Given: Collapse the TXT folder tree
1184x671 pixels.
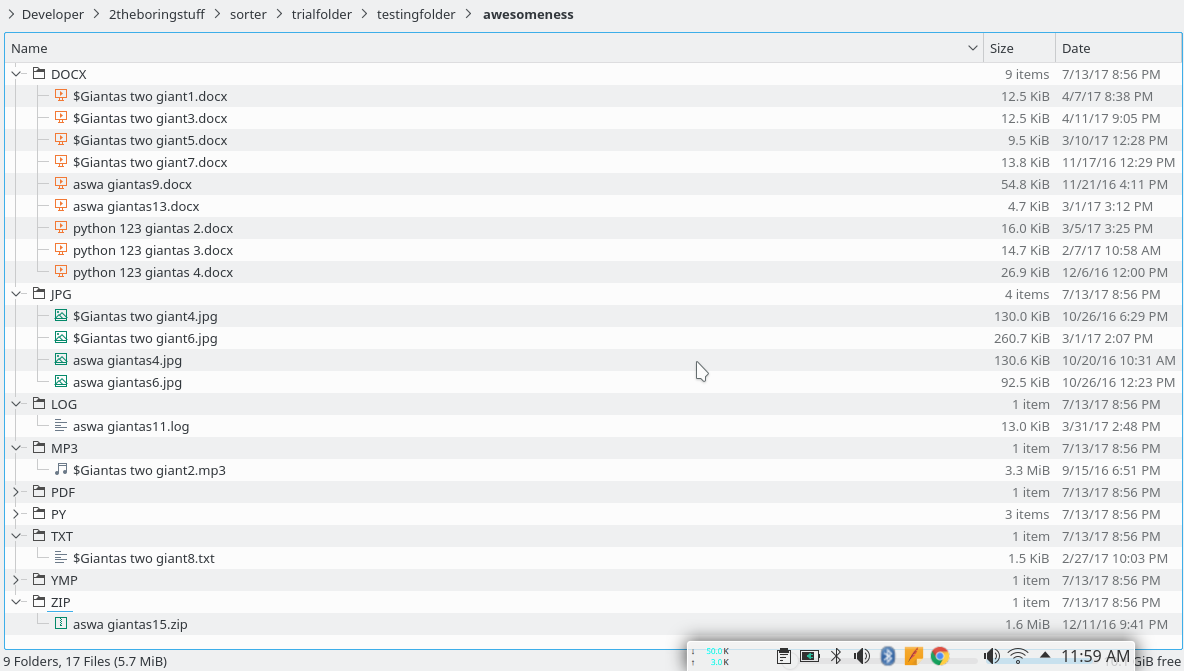Looking at the screenshot, I should [16, 536].
